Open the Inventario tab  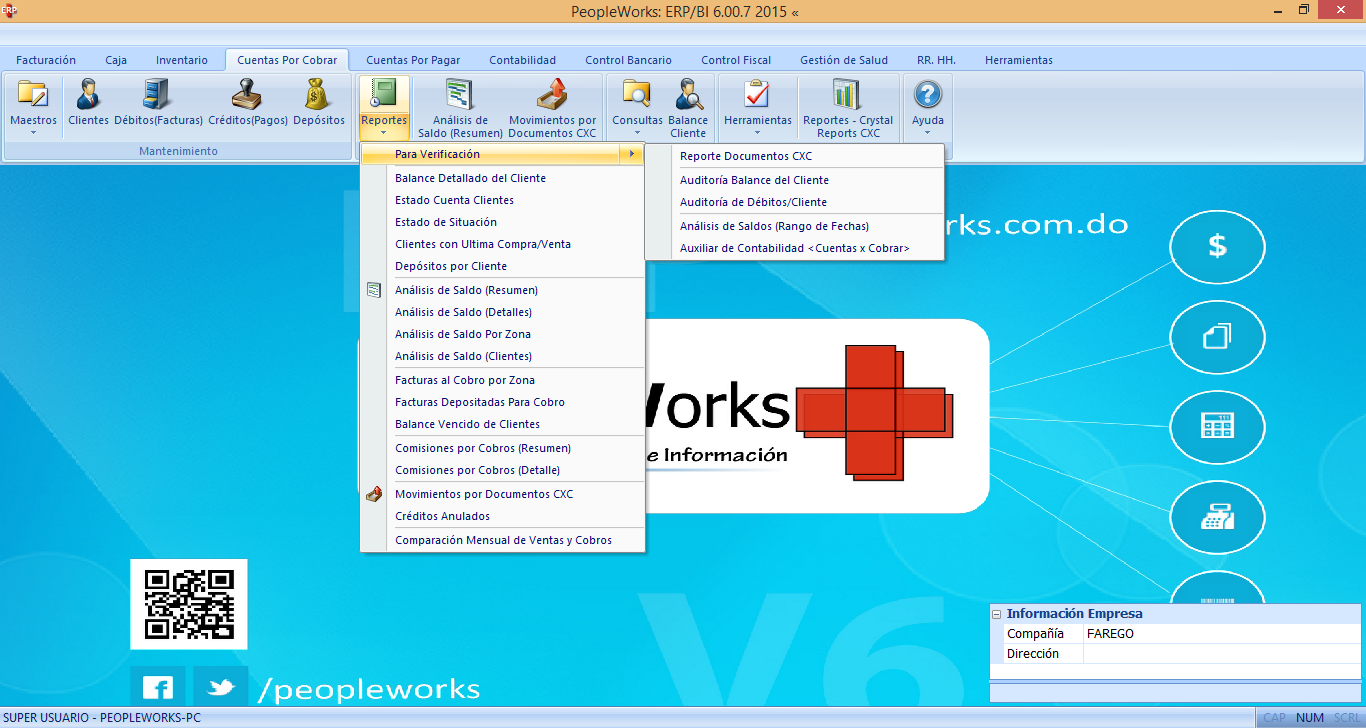click(182, 60)
